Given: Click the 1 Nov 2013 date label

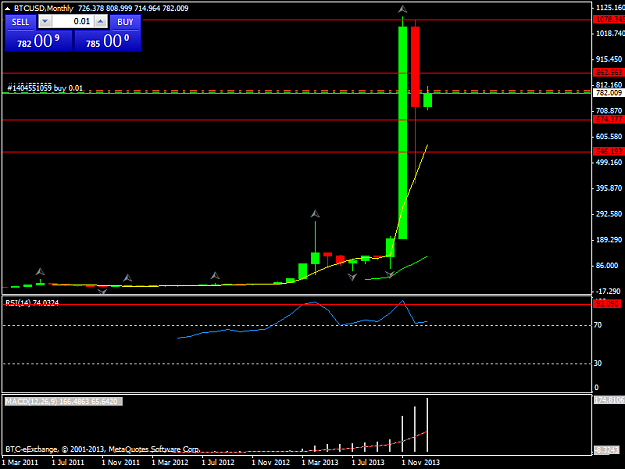Looking at the screenshot, I should [421, 462].
